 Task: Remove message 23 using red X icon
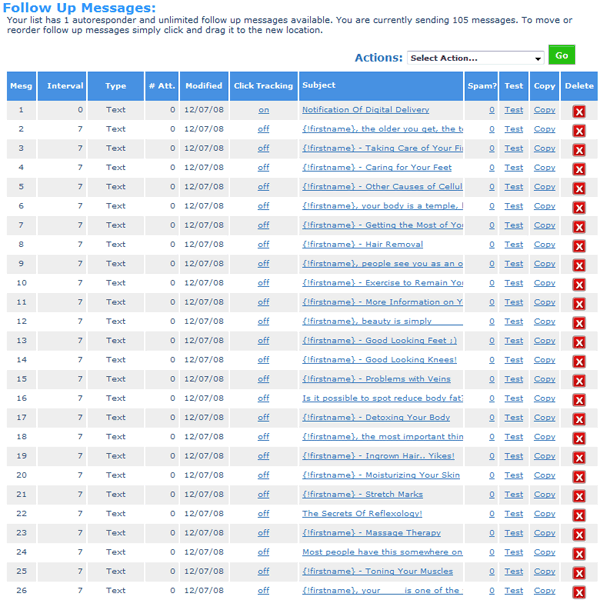[578, 535]
